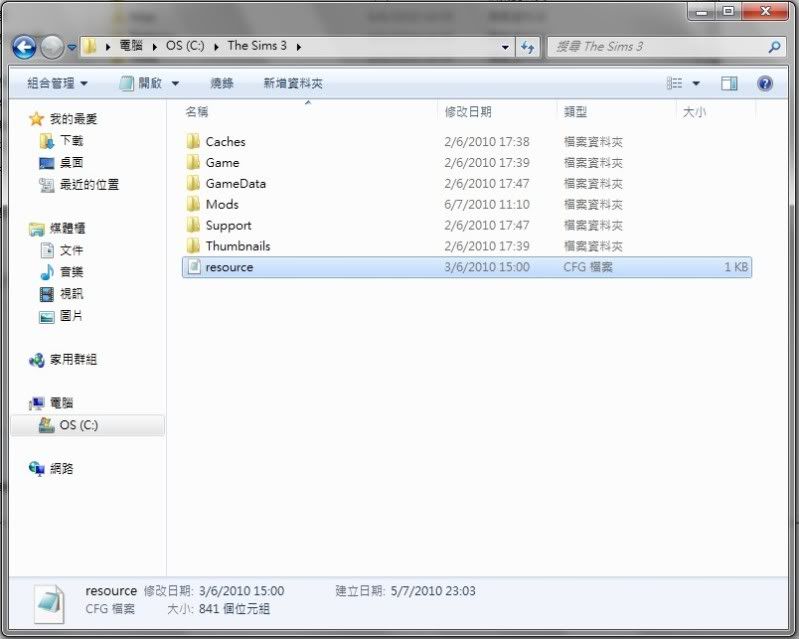Select OS (C:) in navigation pane

point(78,425)
